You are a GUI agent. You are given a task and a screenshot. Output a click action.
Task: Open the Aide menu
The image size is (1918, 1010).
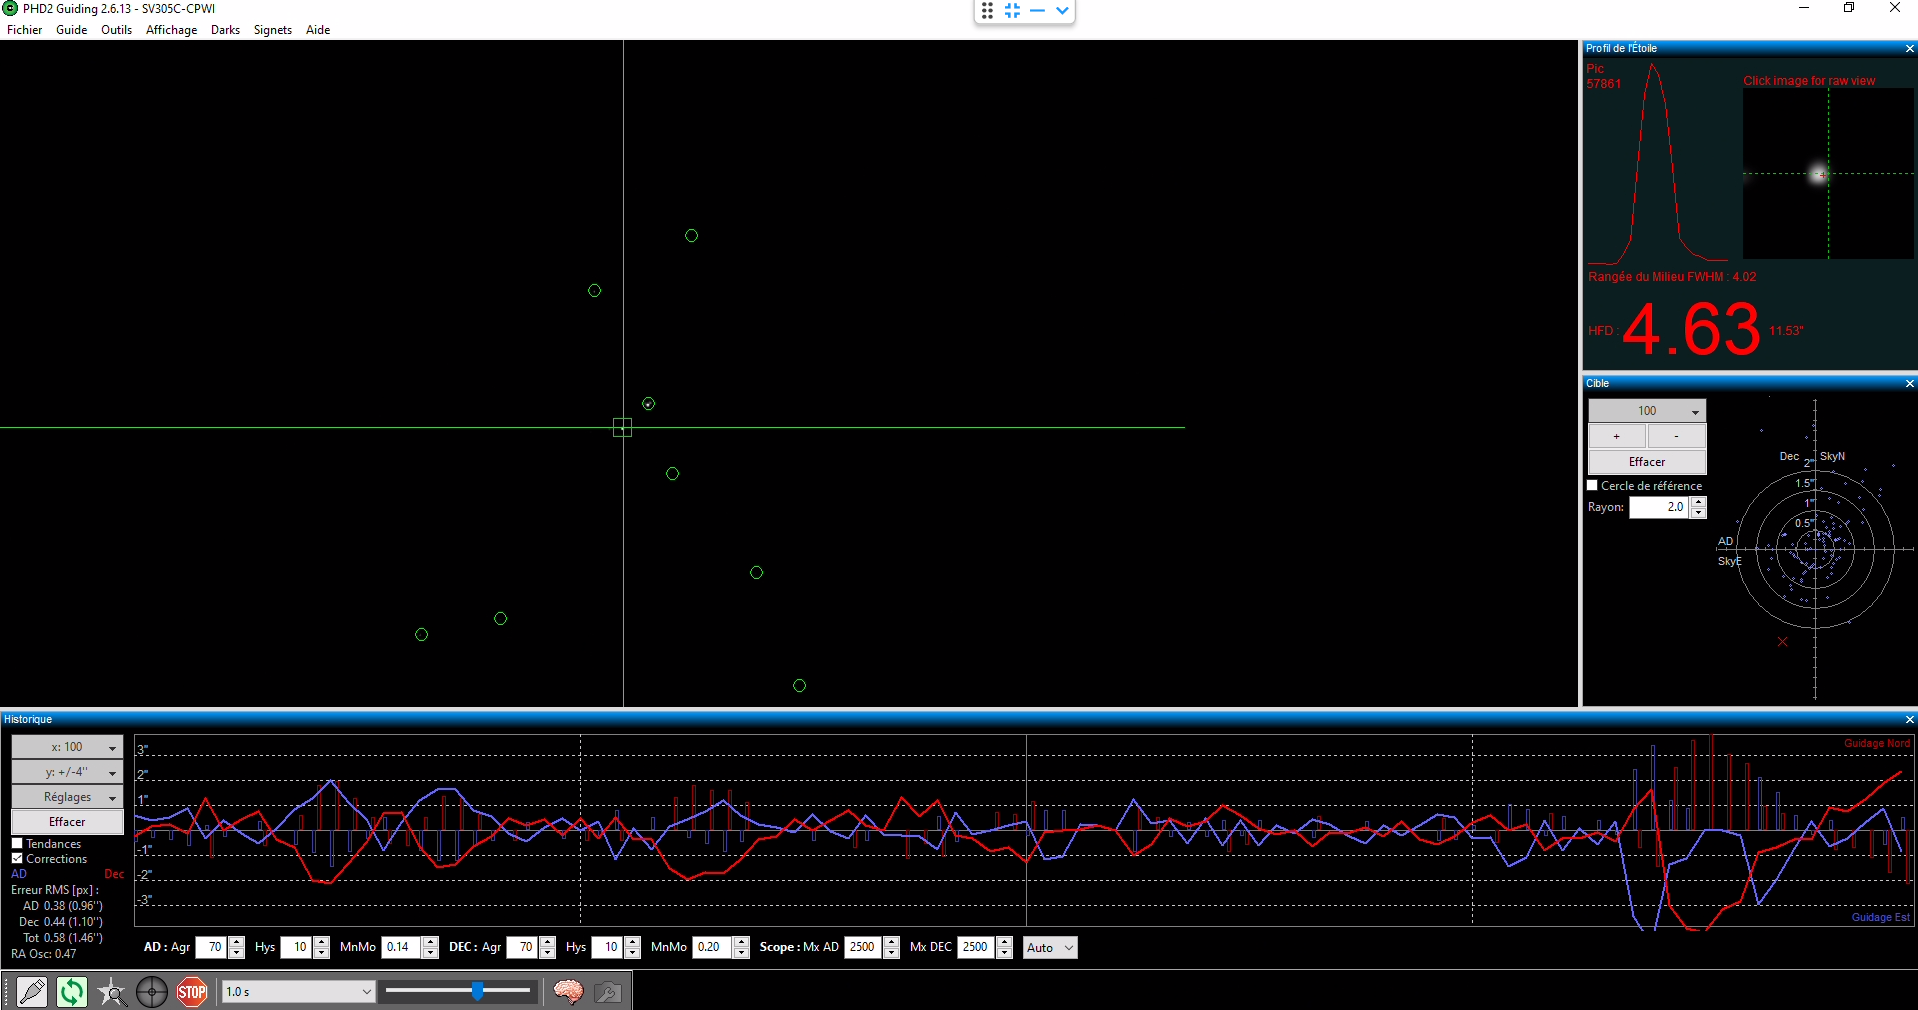pyautogui.click(x=318, y=30)
